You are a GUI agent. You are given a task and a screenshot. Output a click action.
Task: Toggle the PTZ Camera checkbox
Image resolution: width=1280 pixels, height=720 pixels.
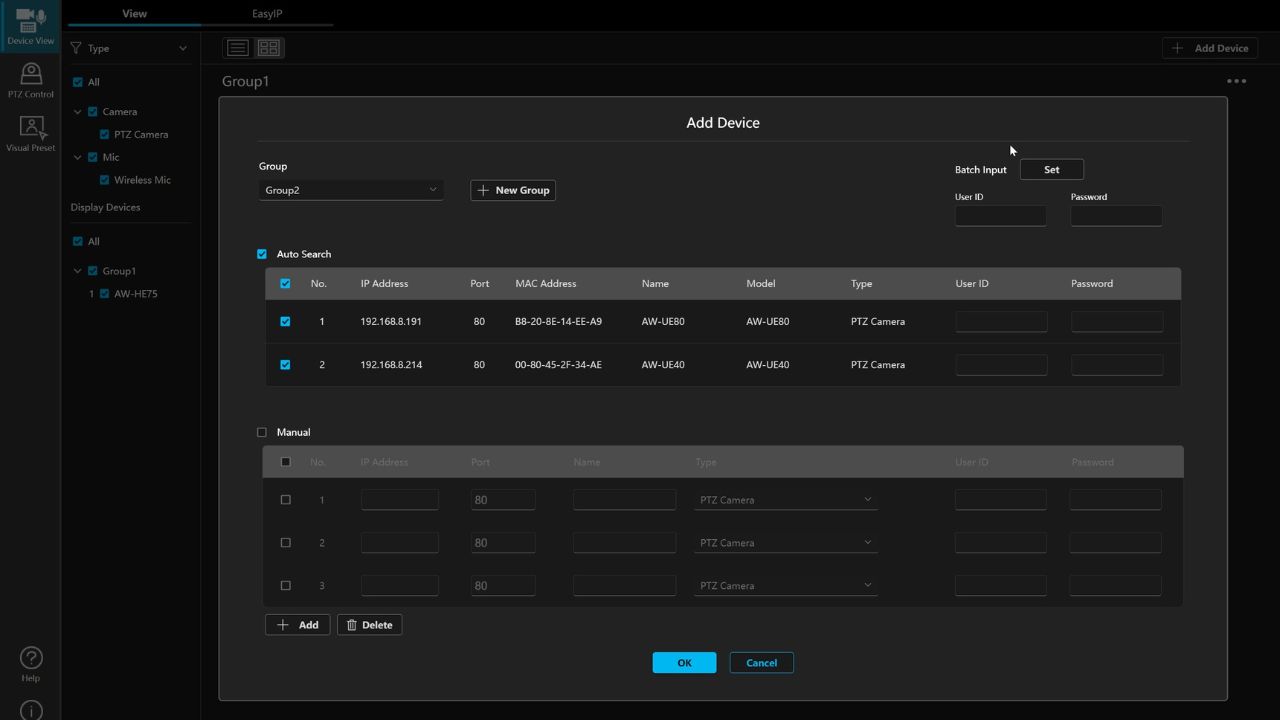point(104,134)
